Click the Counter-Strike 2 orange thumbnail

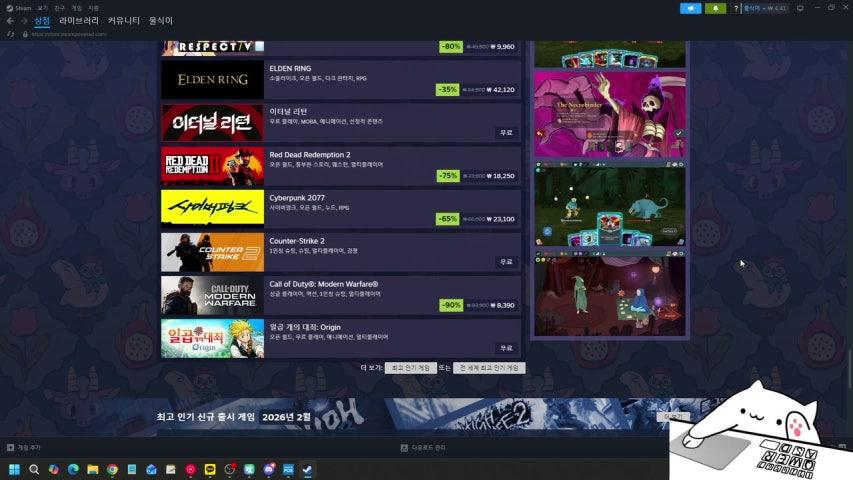coord(213,252)
